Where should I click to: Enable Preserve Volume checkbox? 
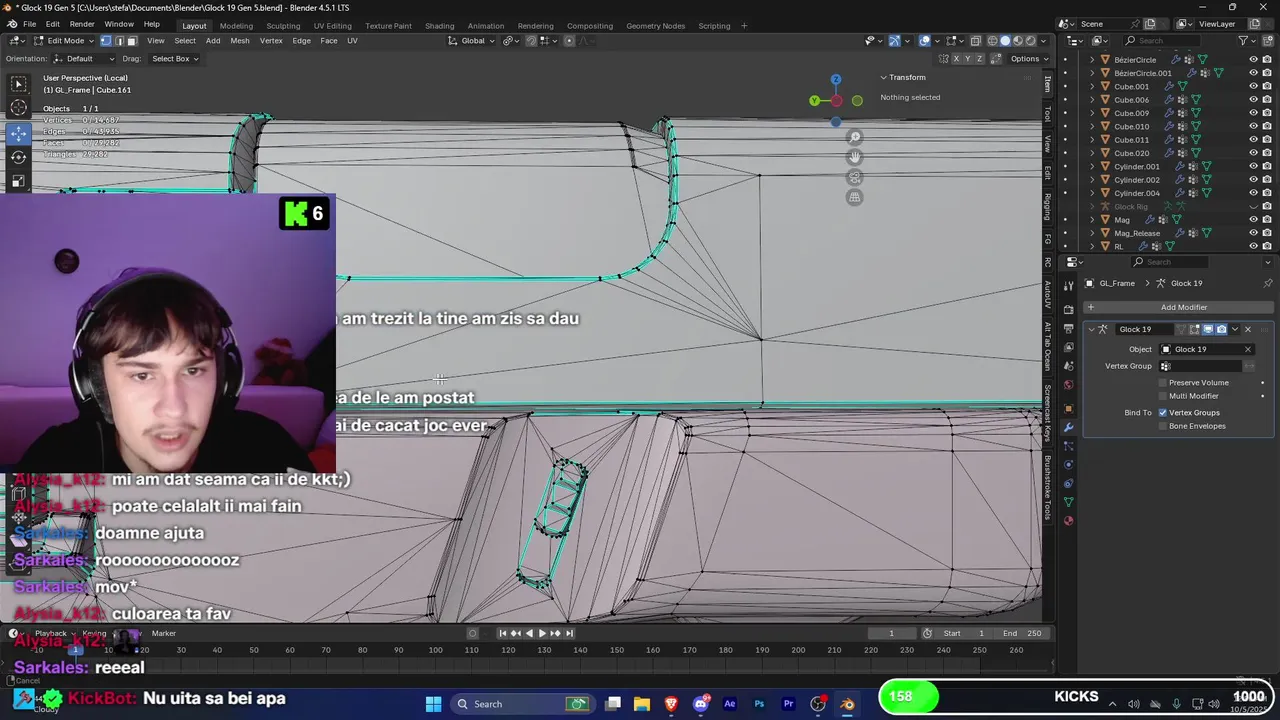[1162, 383]
